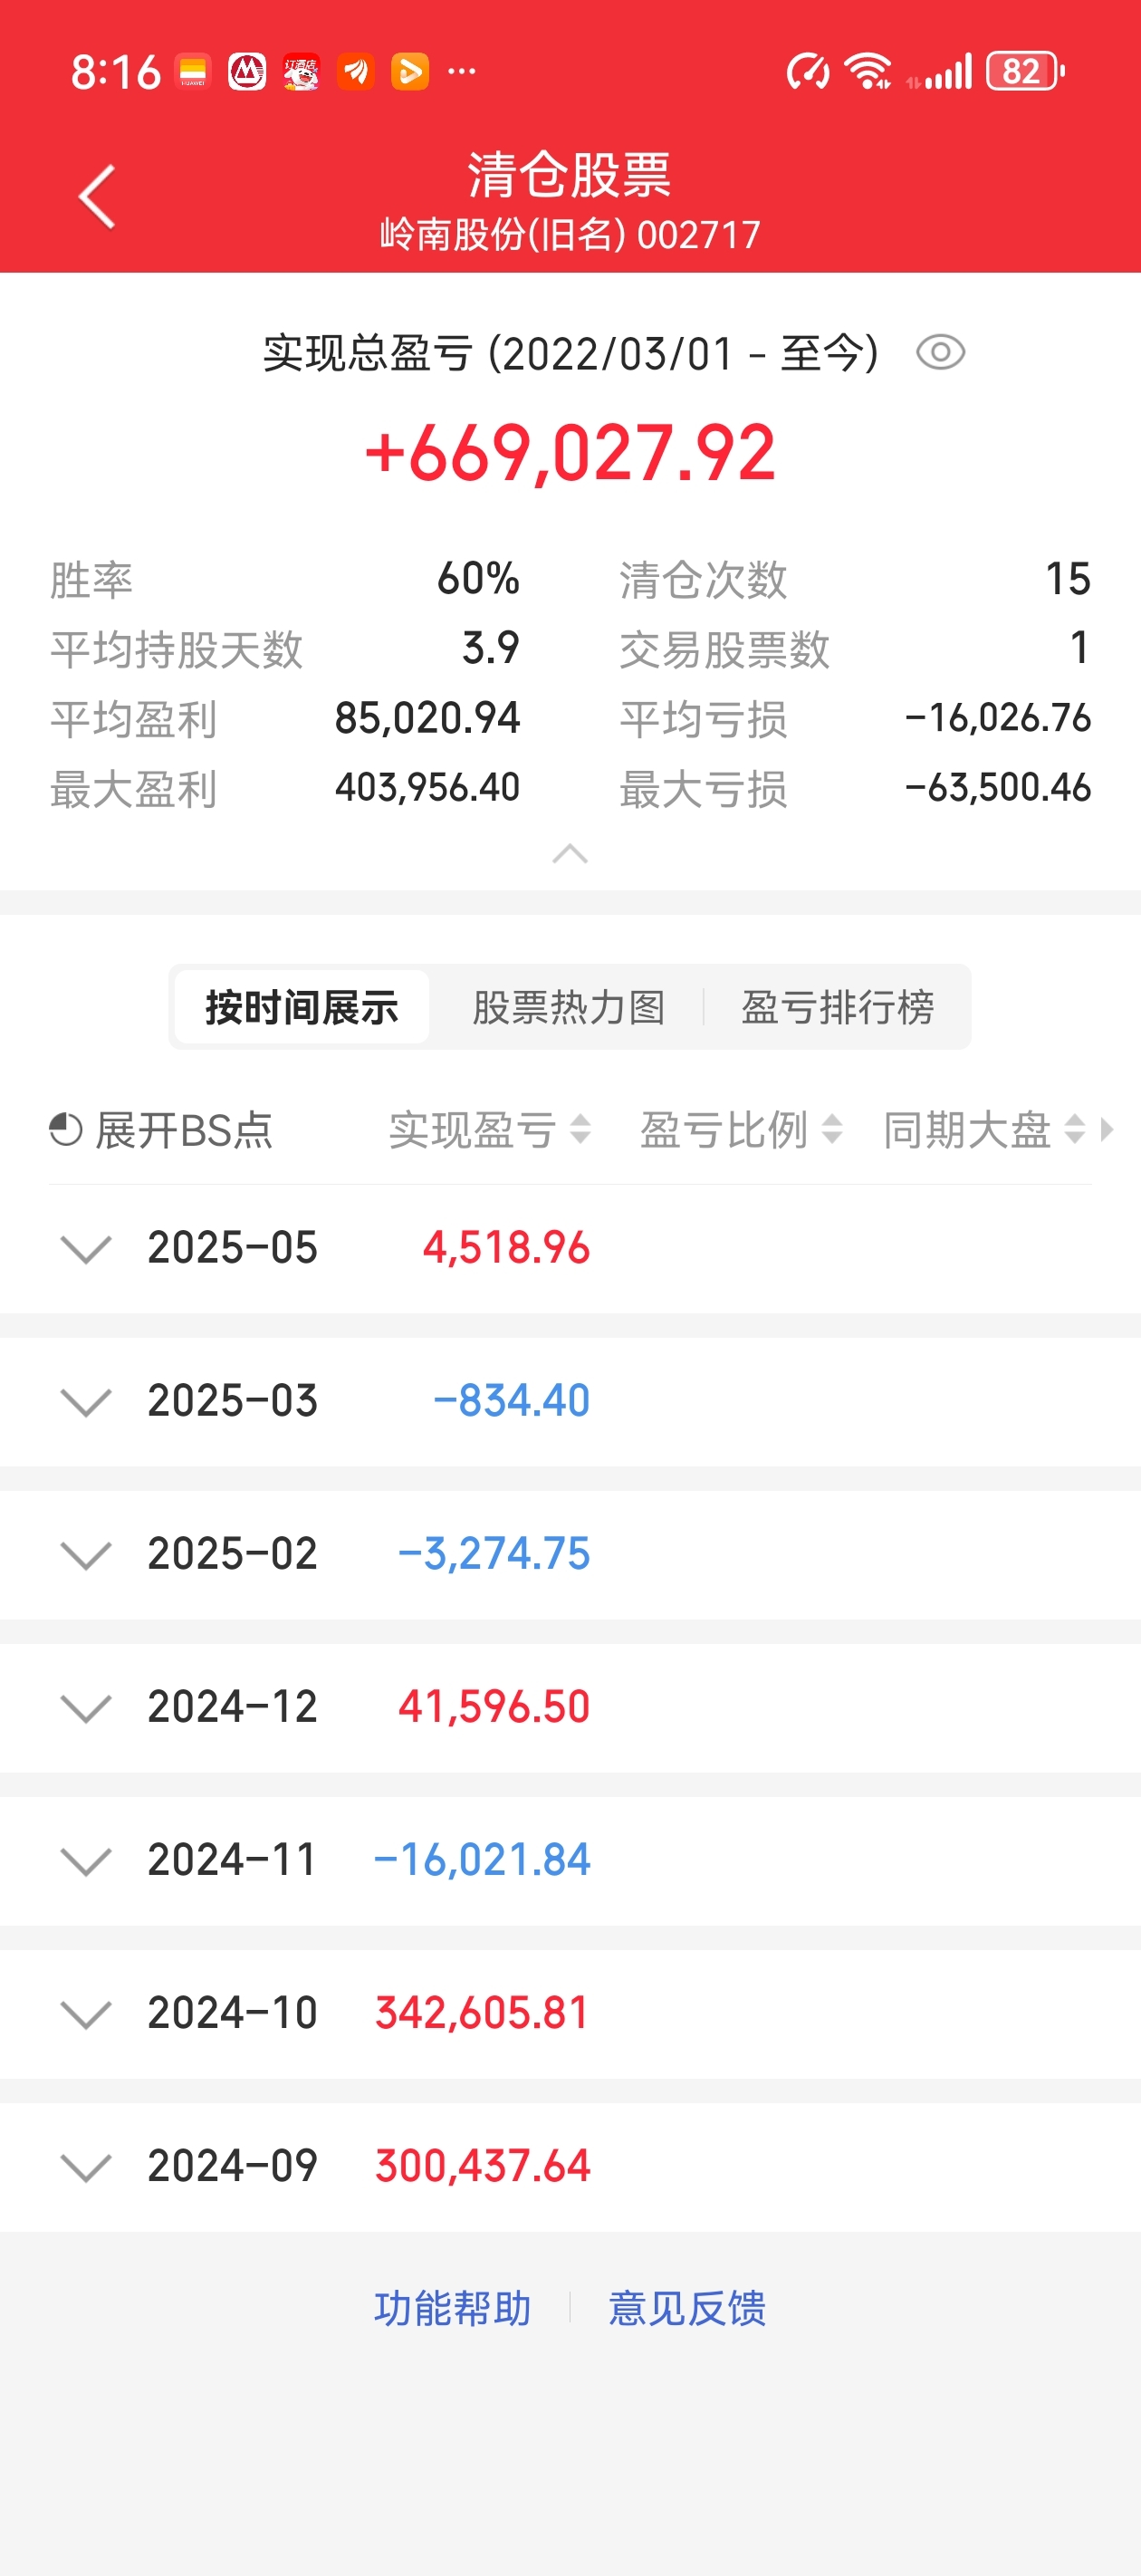Toggle 展开BS点 option

click(x=161, y=1130)
